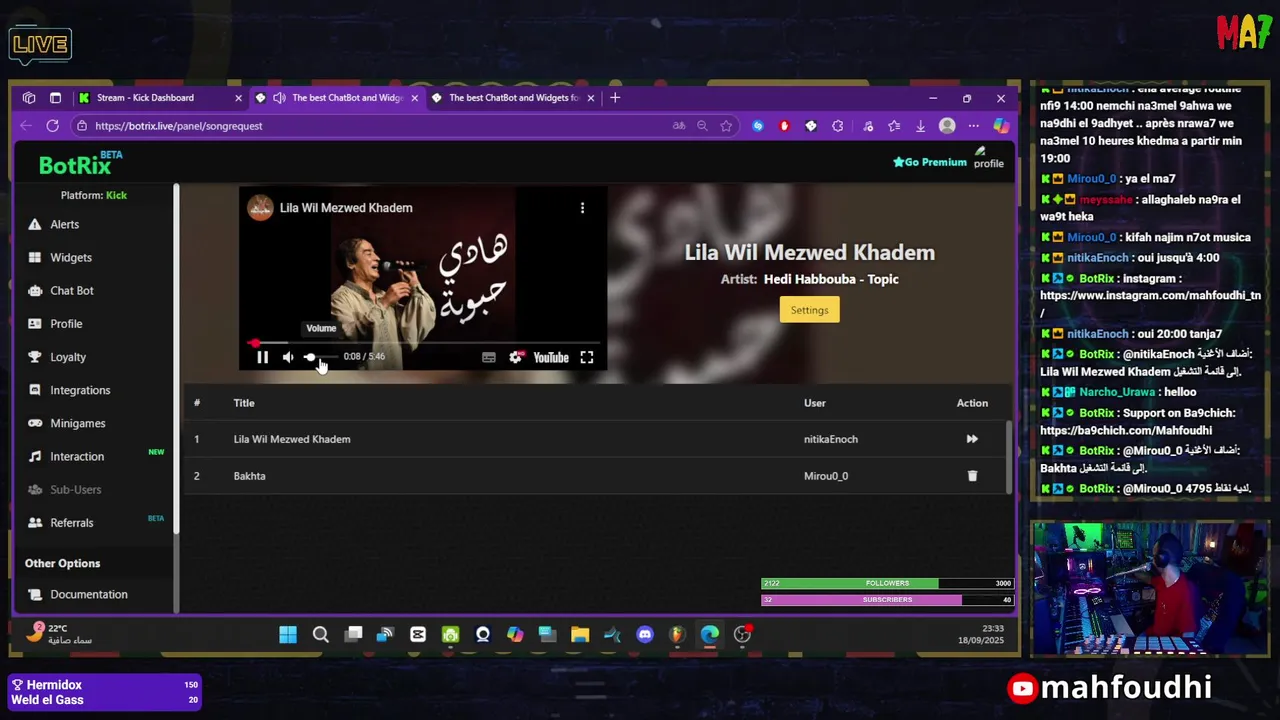Open the Instagram link in chat
The width and height of the screenshot is (1280, 720).
point(1150,304)
